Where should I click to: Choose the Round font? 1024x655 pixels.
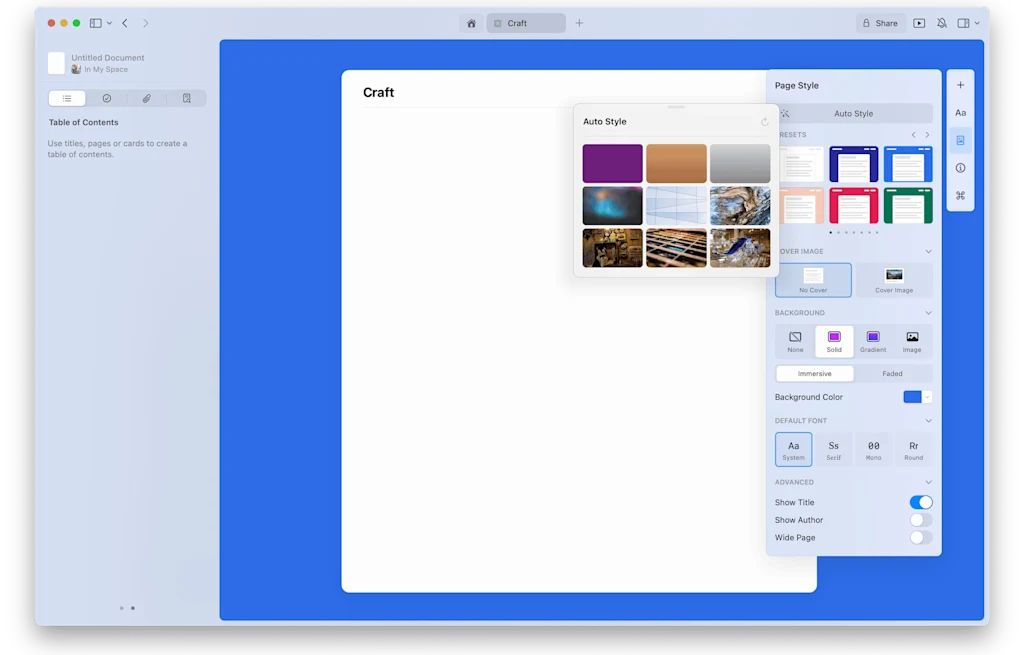tap(914, 449)
